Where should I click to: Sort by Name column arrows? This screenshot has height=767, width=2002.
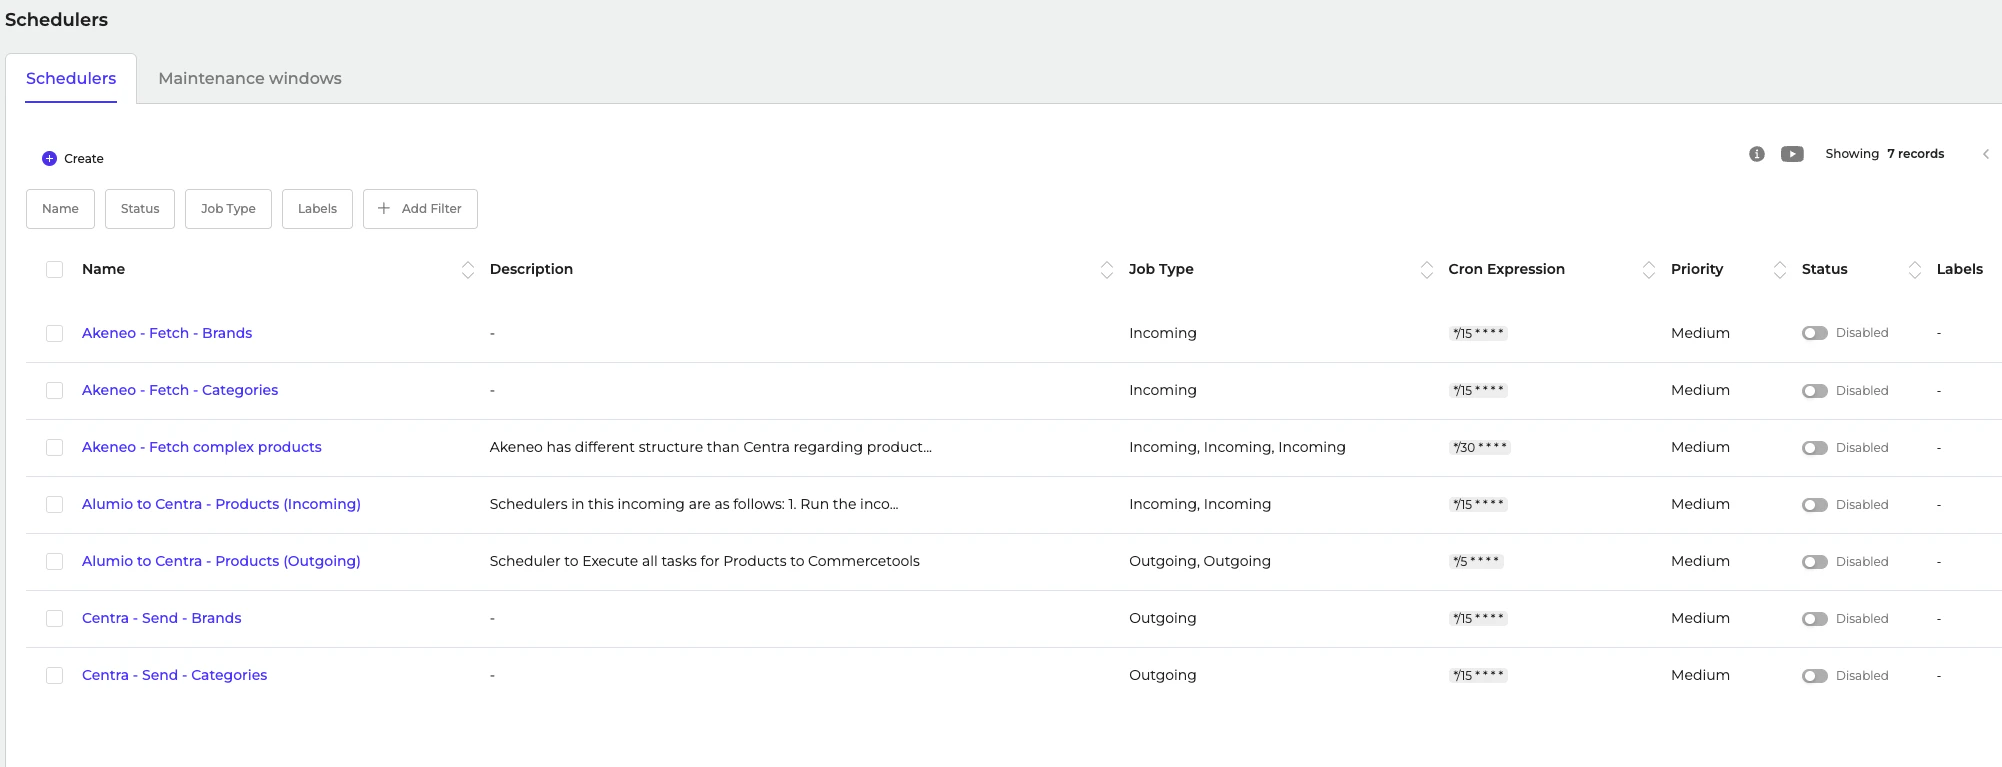click(x=467, y=269)
